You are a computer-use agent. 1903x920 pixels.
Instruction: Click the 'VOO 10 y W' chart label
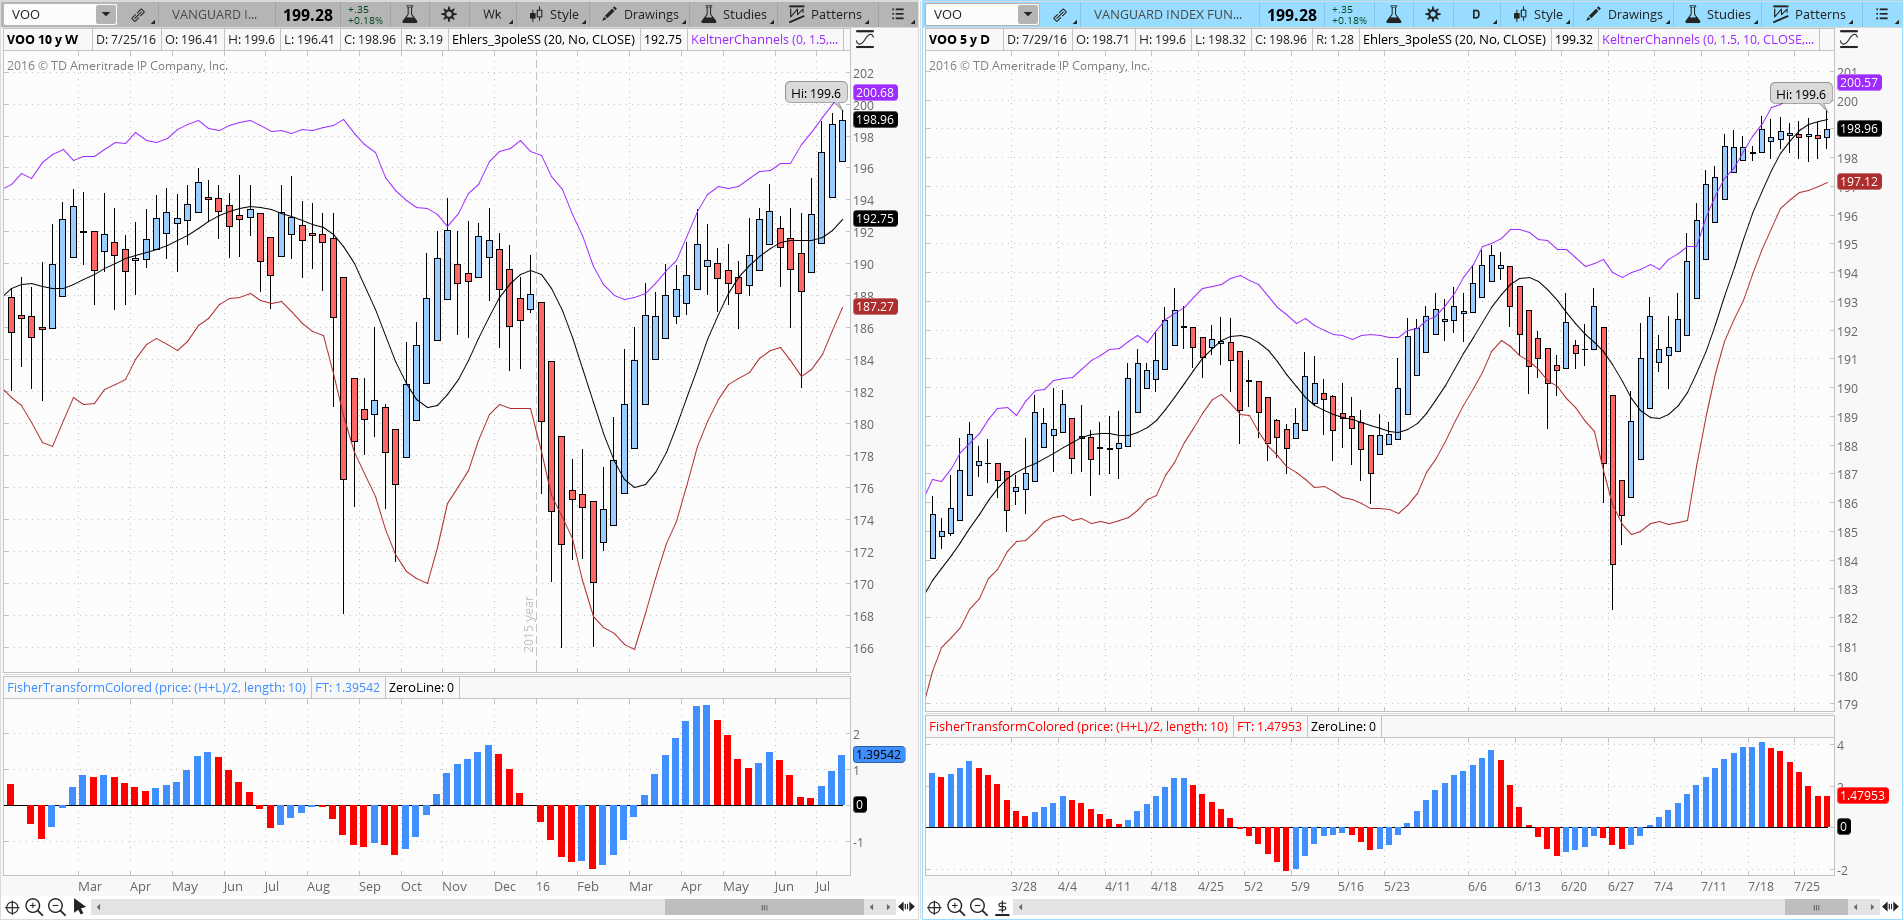(42, 40)
